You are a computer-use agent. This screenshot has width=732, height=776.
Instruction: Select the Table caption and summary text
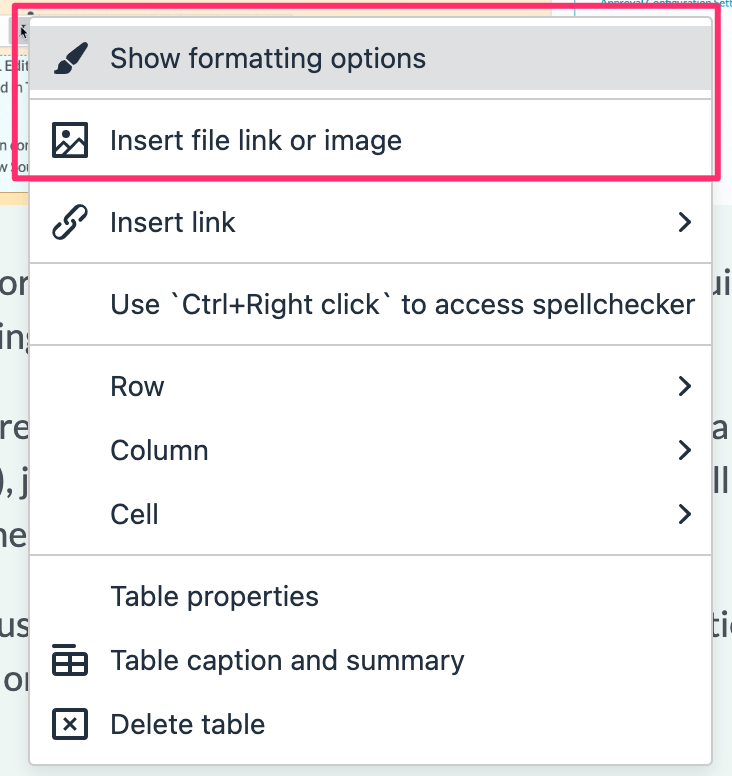pyautogui.click(x=287, y=661)
